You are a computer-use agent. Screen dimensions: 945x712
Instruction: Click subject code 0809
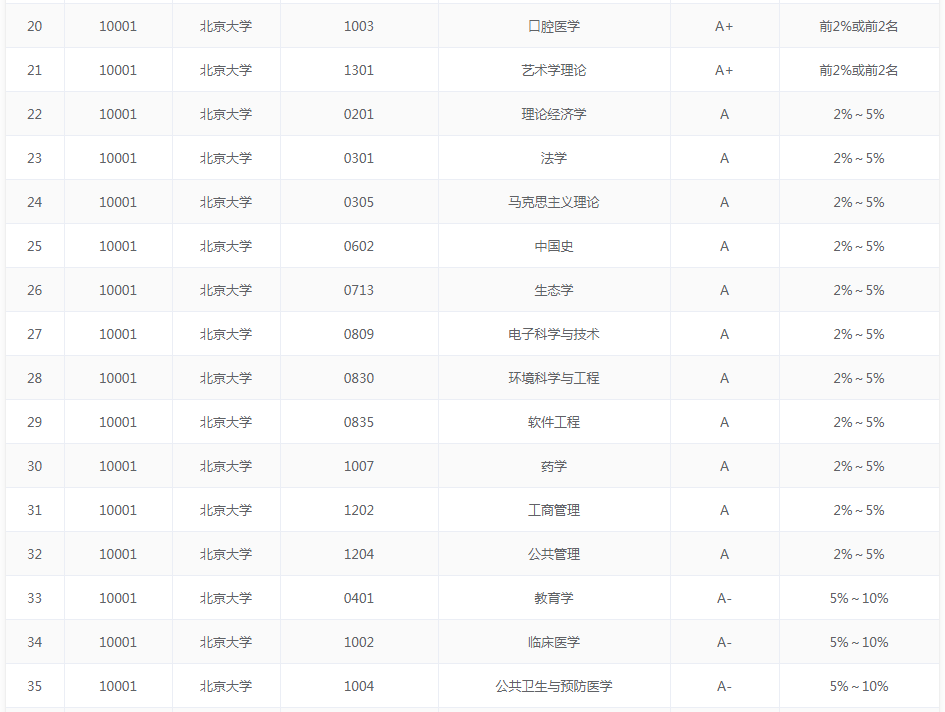tap(359, 335)
